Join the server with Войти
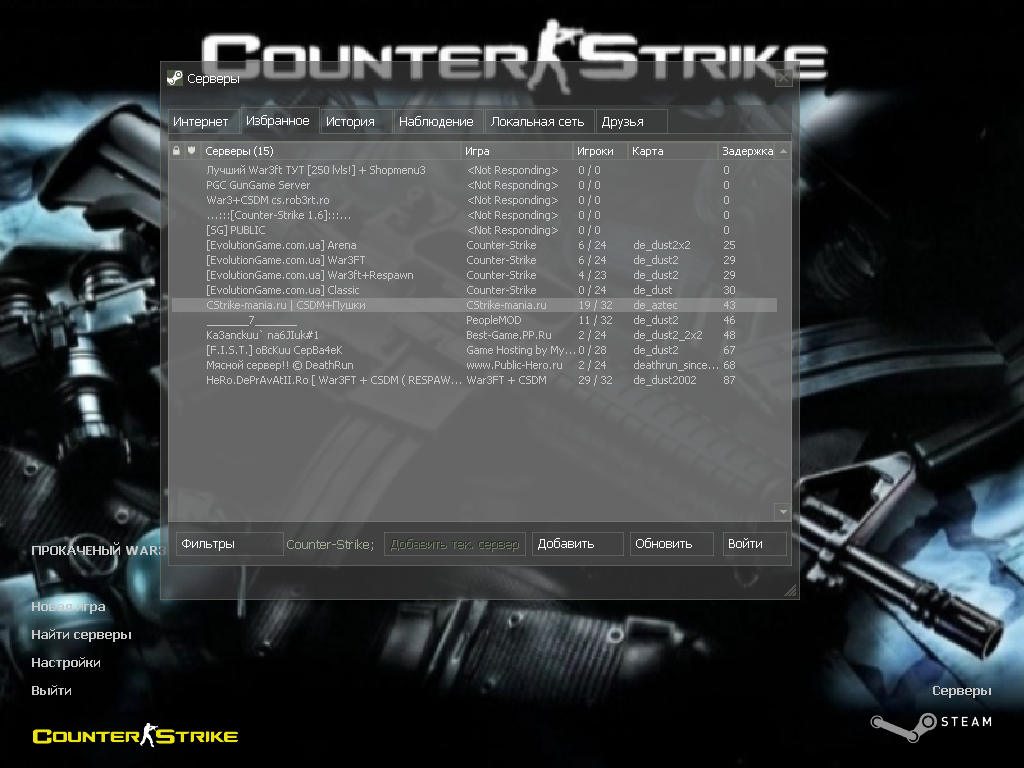Image resolution: width=1024 pixels, height=768 pixels. [754, 544]
